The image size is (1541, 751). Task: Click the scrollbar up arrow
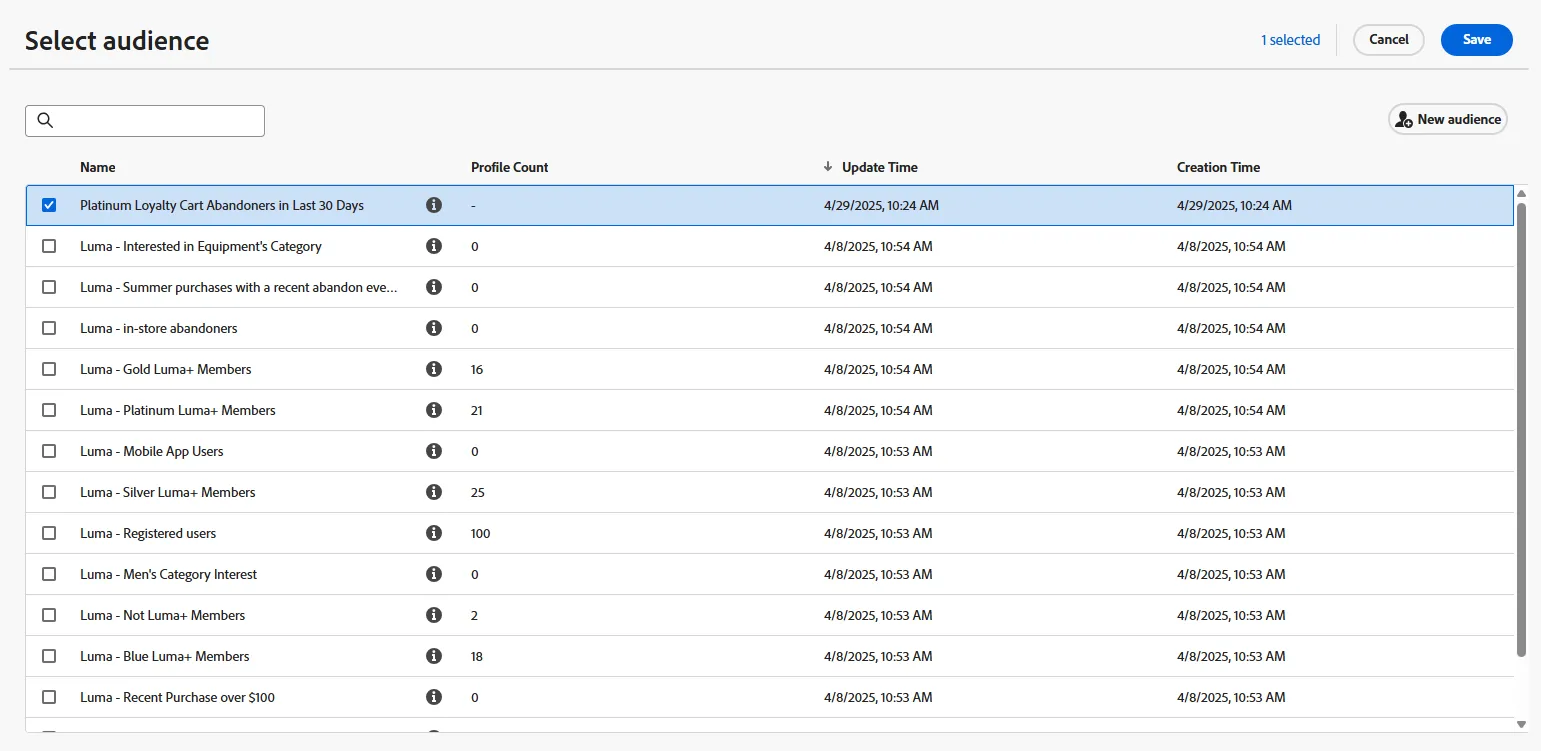click(1522, 193)
